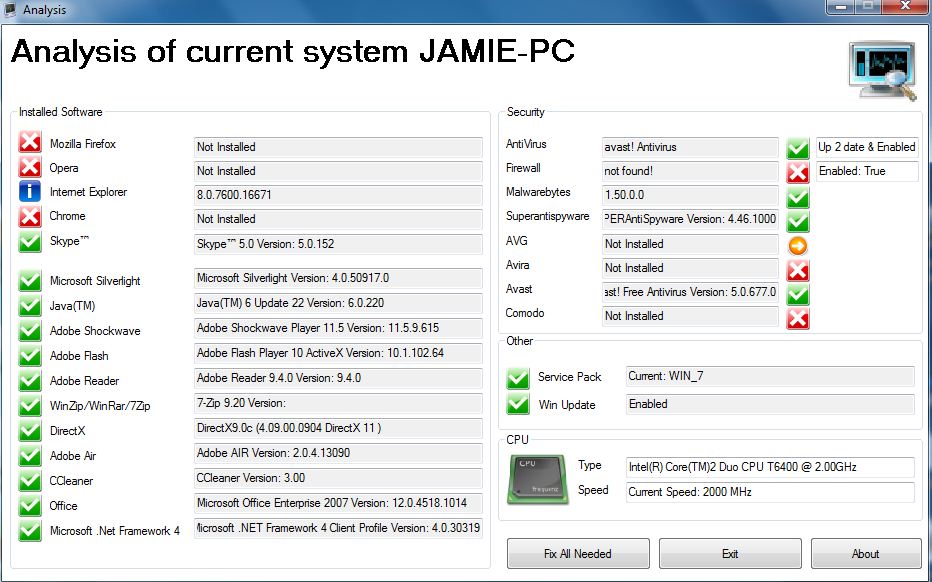Click the CPU chip image
The width and height of the screenshot is (932, 582).
point(538,480)
